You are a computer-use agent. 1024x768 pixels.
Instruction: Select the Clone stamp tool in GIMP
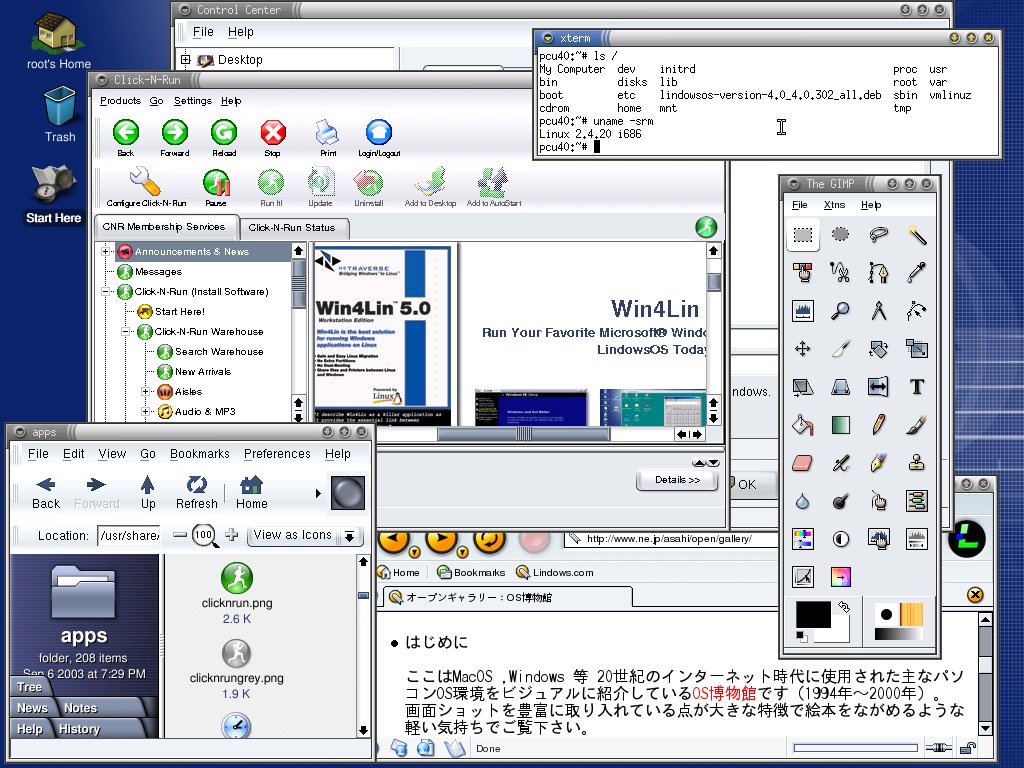point(917,463)
